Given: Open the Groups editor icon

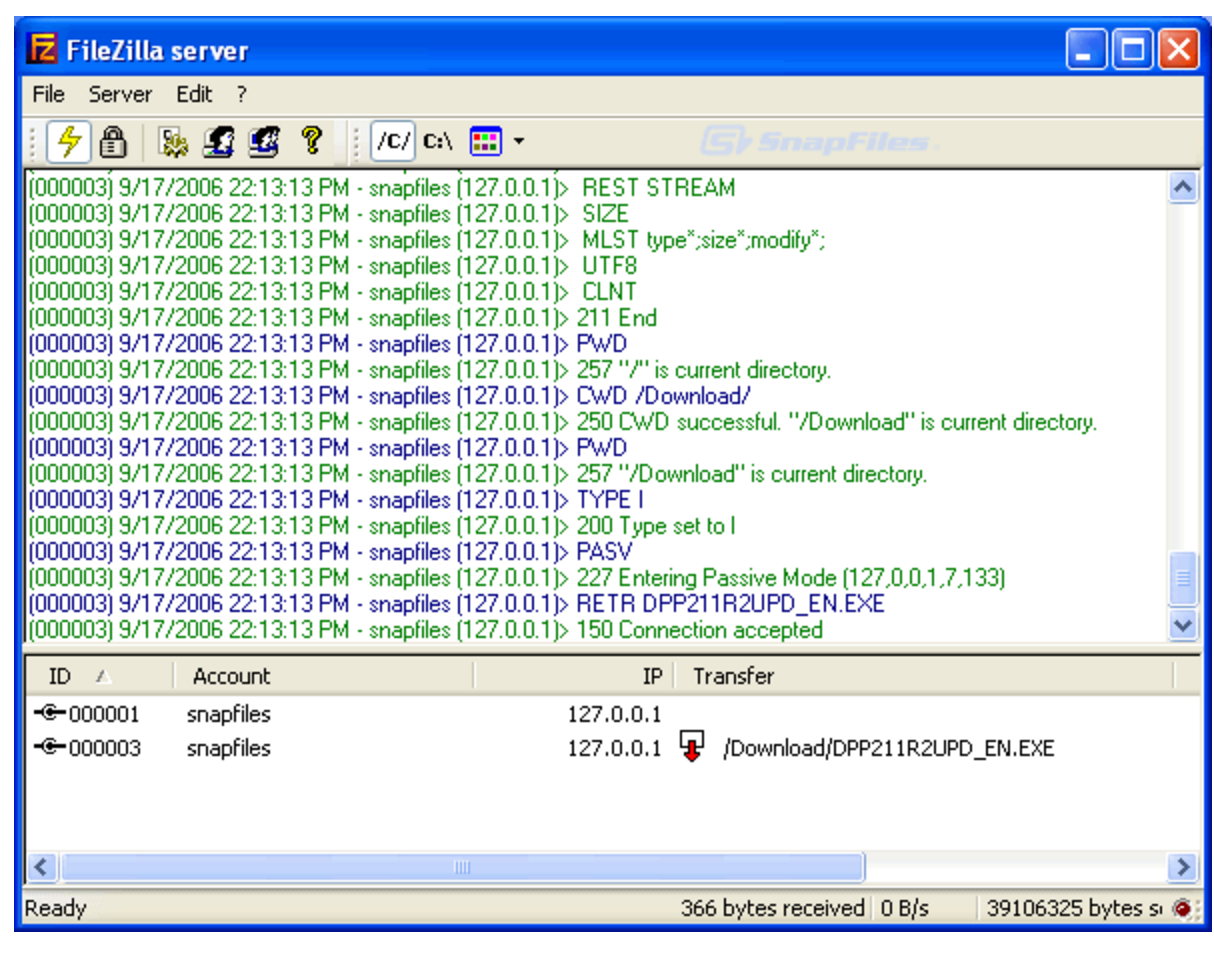Looking at the screenshot, I should click(x=264, y=142).
